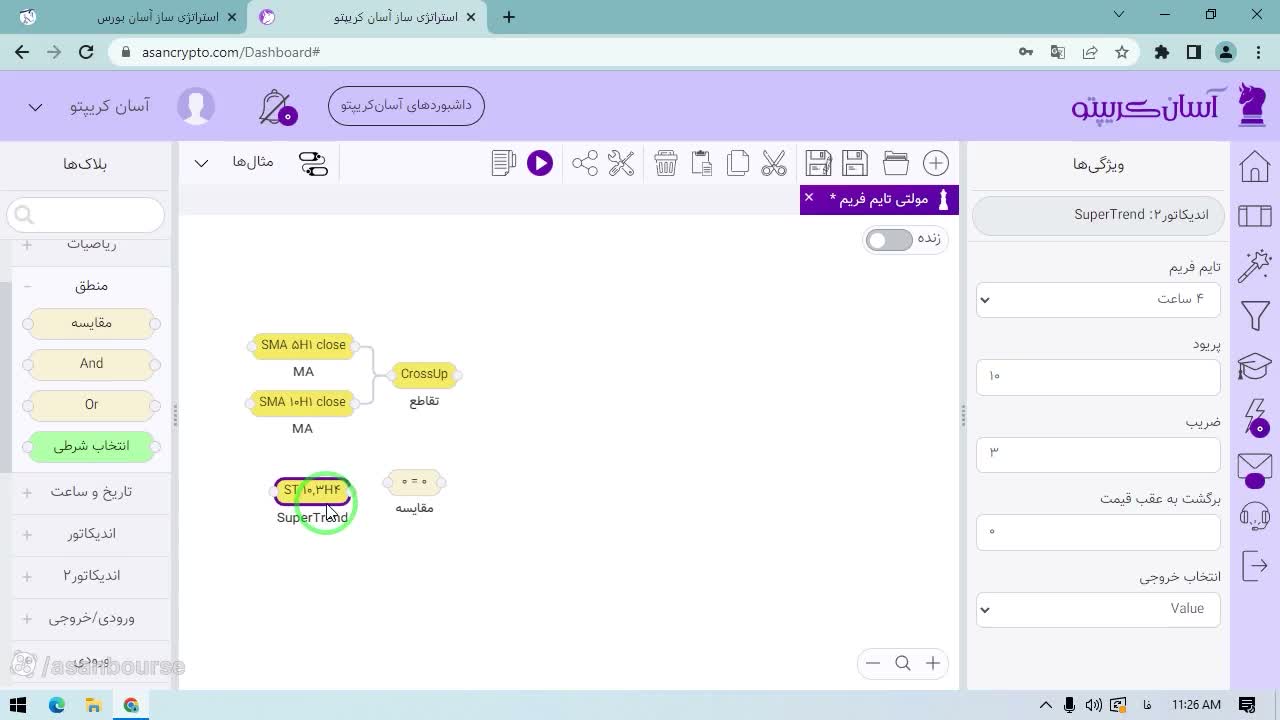Close the مولتی تایم فریم tab
This screenshot has height=720, width=1280.
(809, 198)
